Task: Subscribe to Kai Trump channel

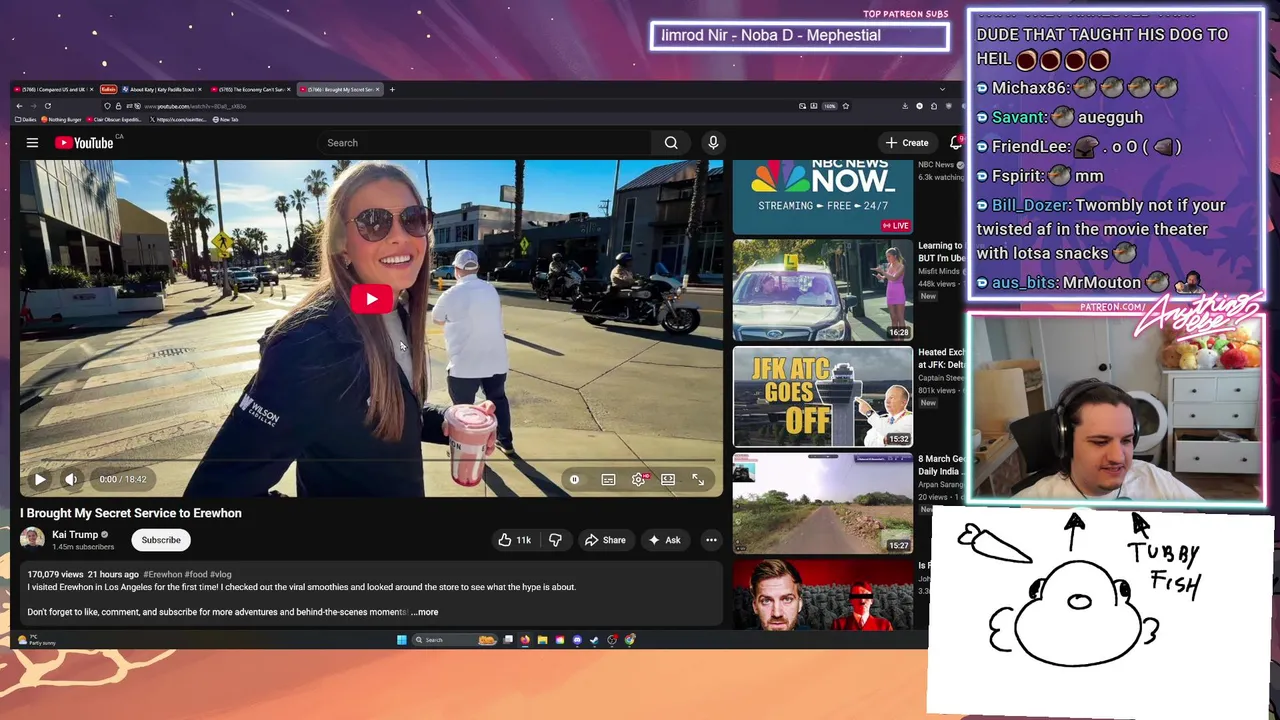Action: (x=161, y=540)
